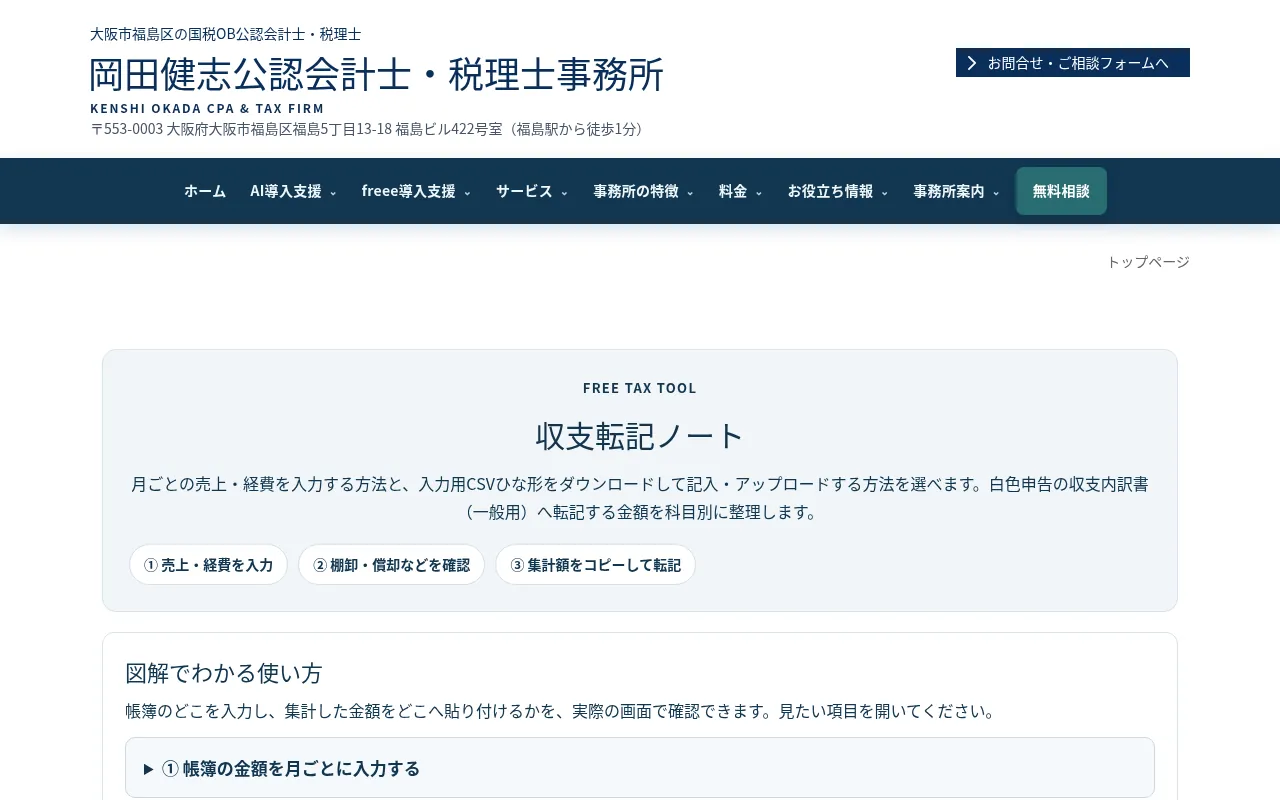Expand the 事務所の特徴 dropdown chevron
Screen dimensions: 1280x800
coord(690,193)
